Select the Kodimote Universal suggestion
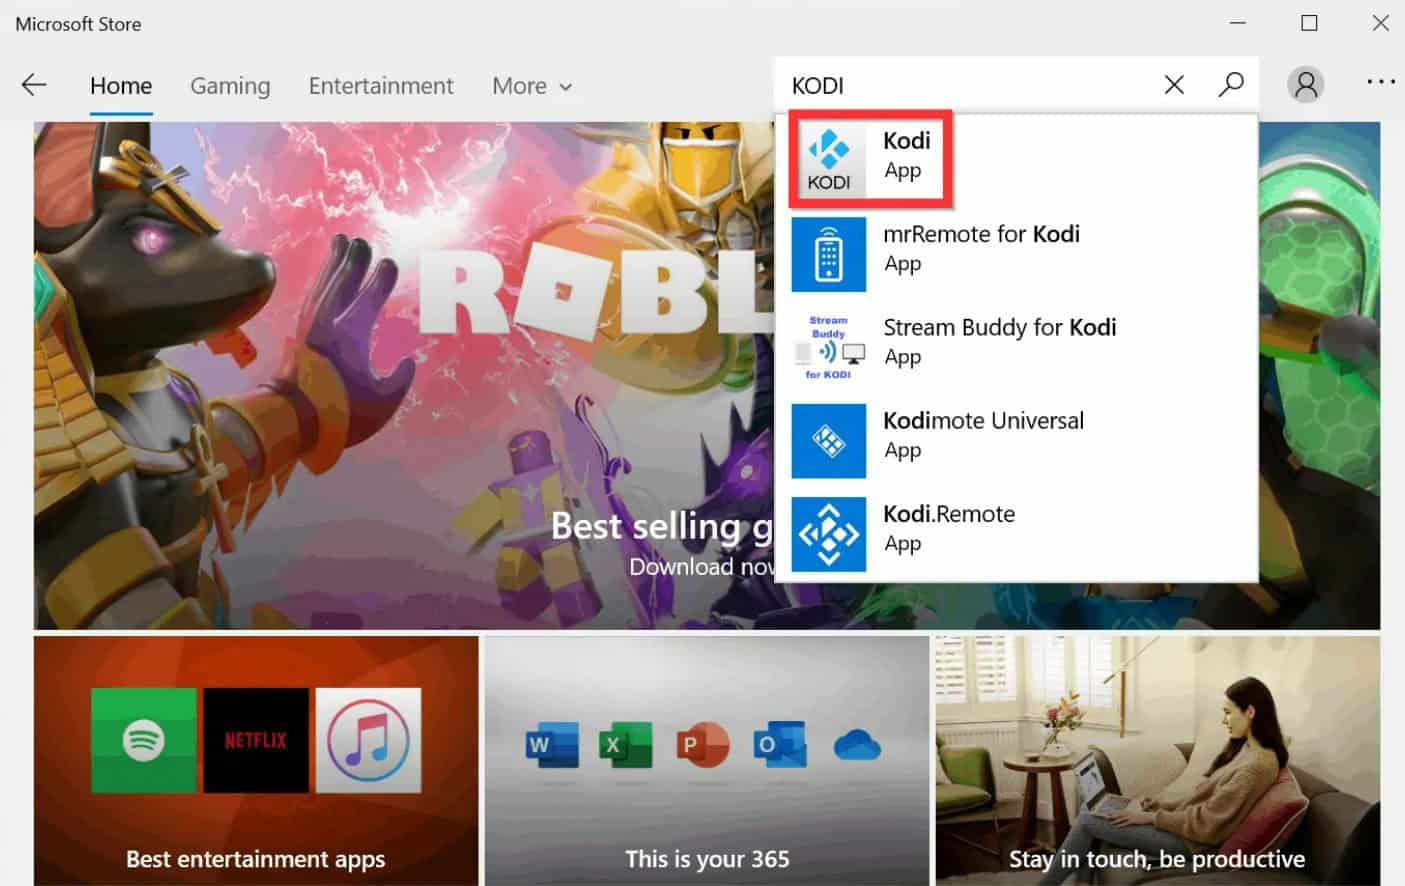The width and height of the screenshot is (1405, 886). coord(1017,441)
